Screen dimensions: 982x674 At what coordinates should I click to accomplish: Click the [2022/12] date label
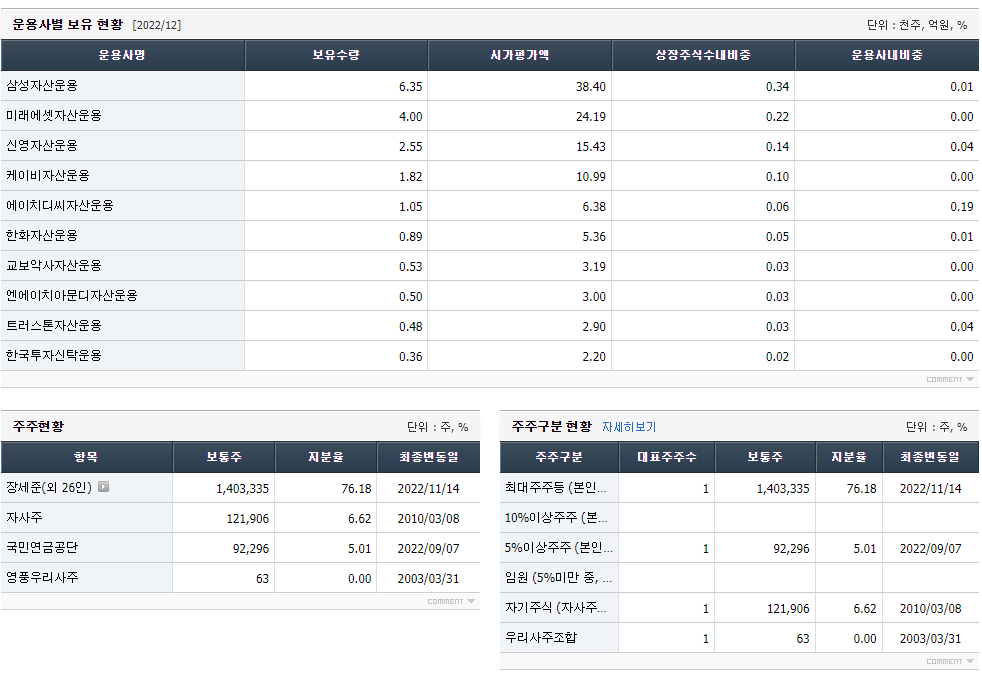tap(157, 25)
